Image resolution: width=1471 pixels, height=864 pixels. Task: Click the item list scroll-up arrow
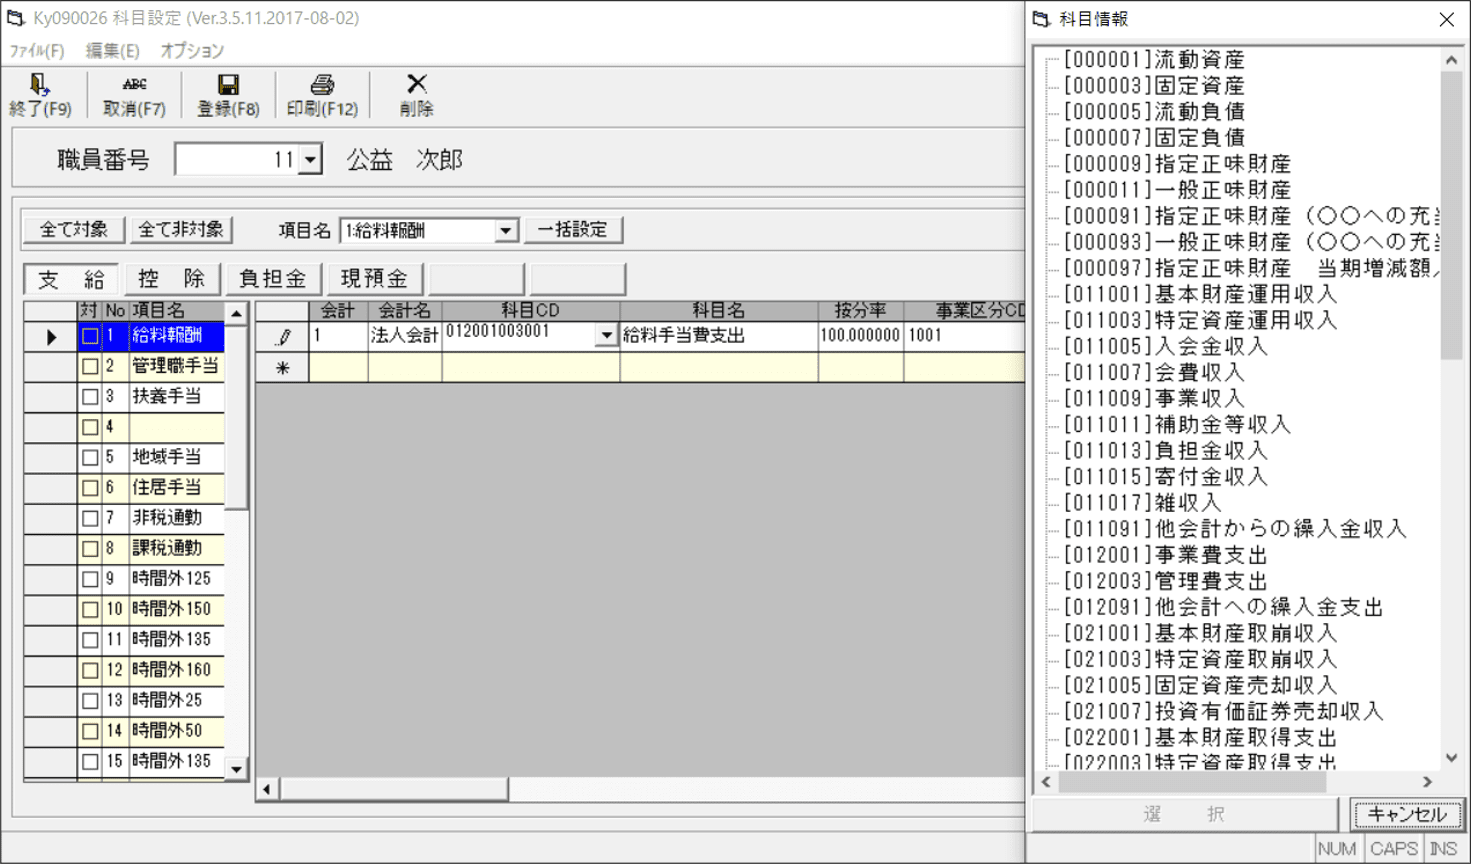pyautogui.click(x=236, y=313)
